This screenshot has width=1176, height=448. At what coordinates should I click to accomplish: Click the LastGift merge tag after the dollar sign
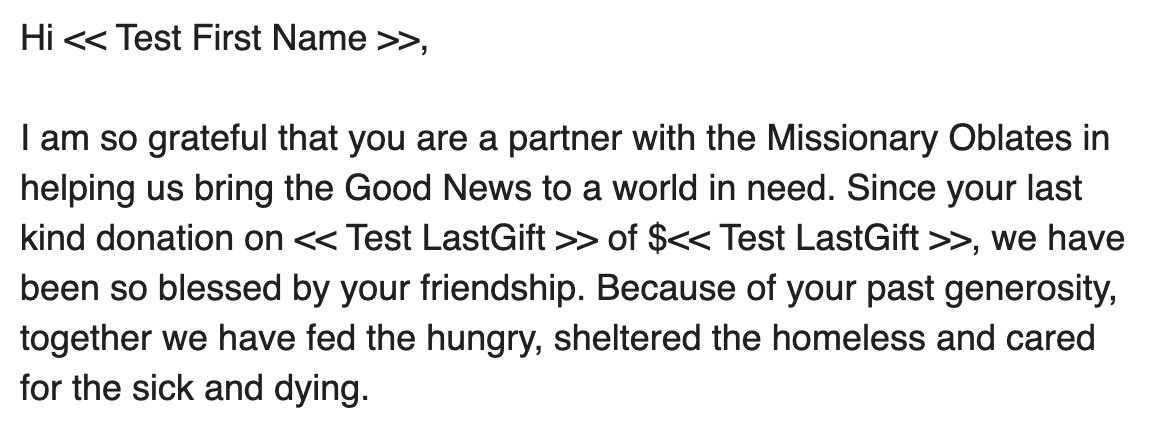826,238
